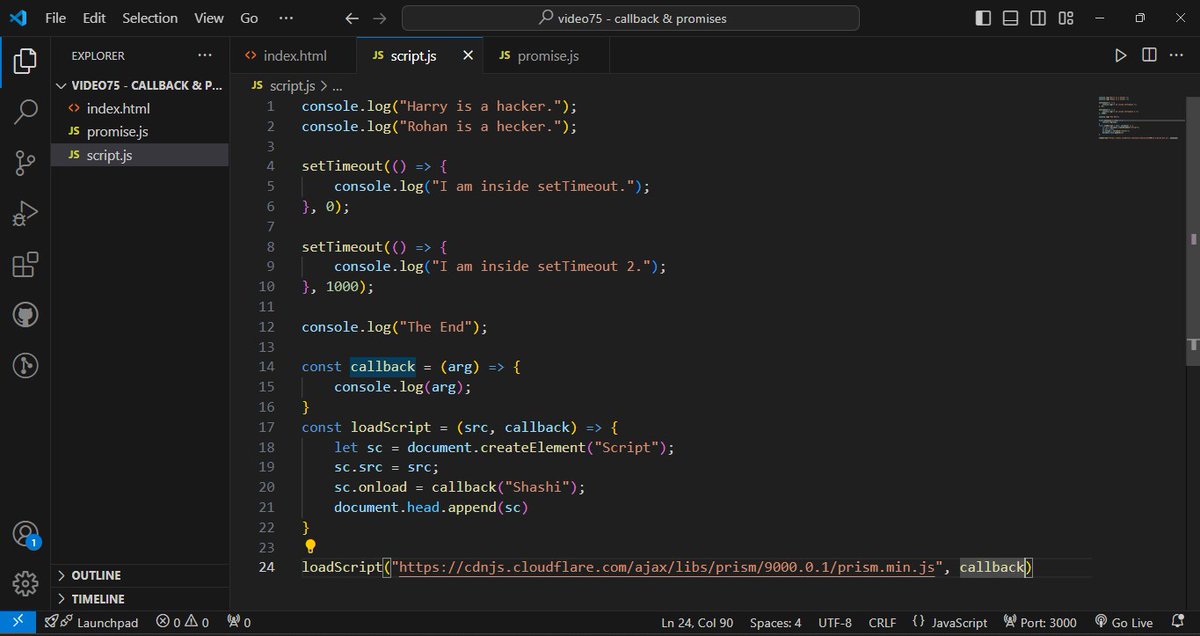The width and height of the screenshot is (1200, 636).
Task: Open Run and Debug view
Action: click(x=25, y=213)
